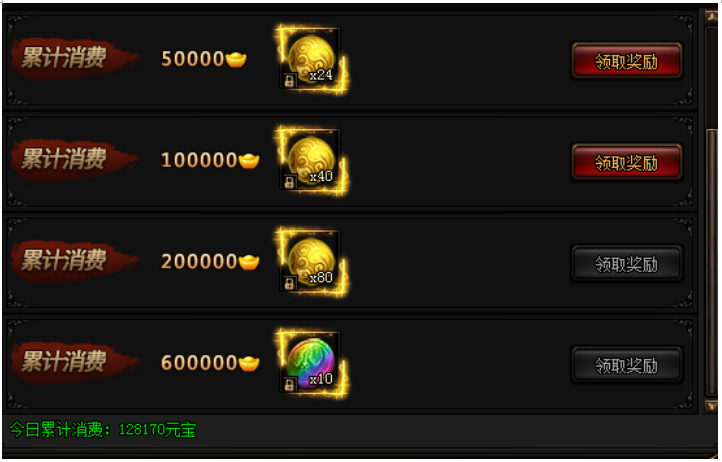Image resolution: width=722 pixels, height=462 pixels.
Task: Claim the reward for 50000 spending
Action: (x=626, y=61)
